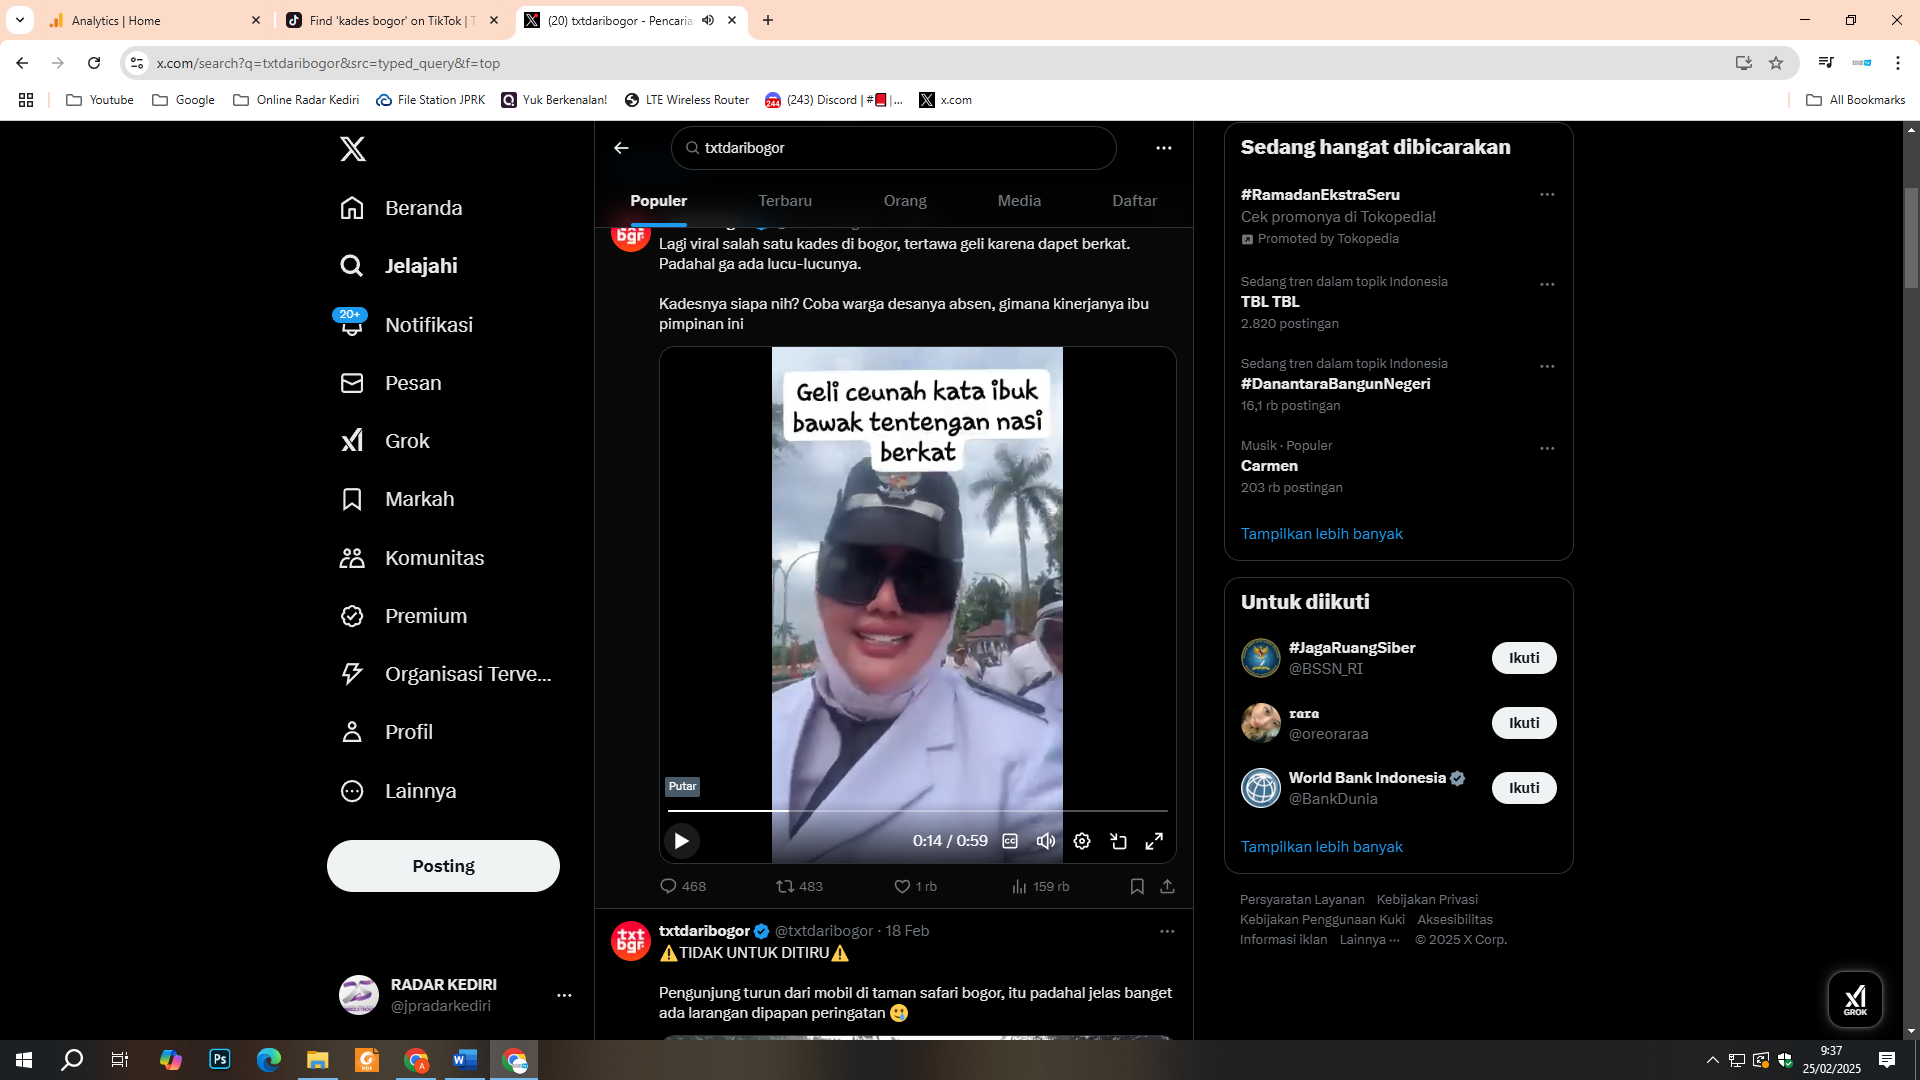Bookmark the kades video post
This screenshot has width=1920, height=1080.
[x=1137, y=886]
